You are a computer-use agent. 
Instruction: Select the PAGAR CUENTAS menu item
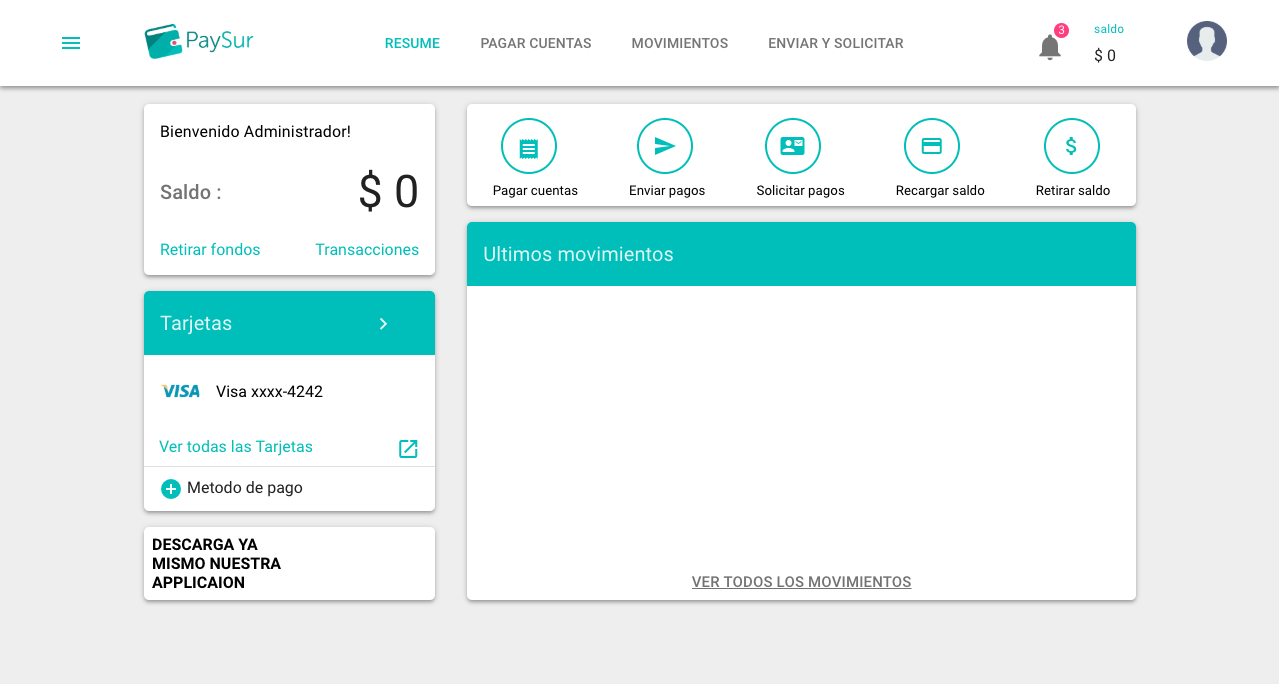click(535, 43)
